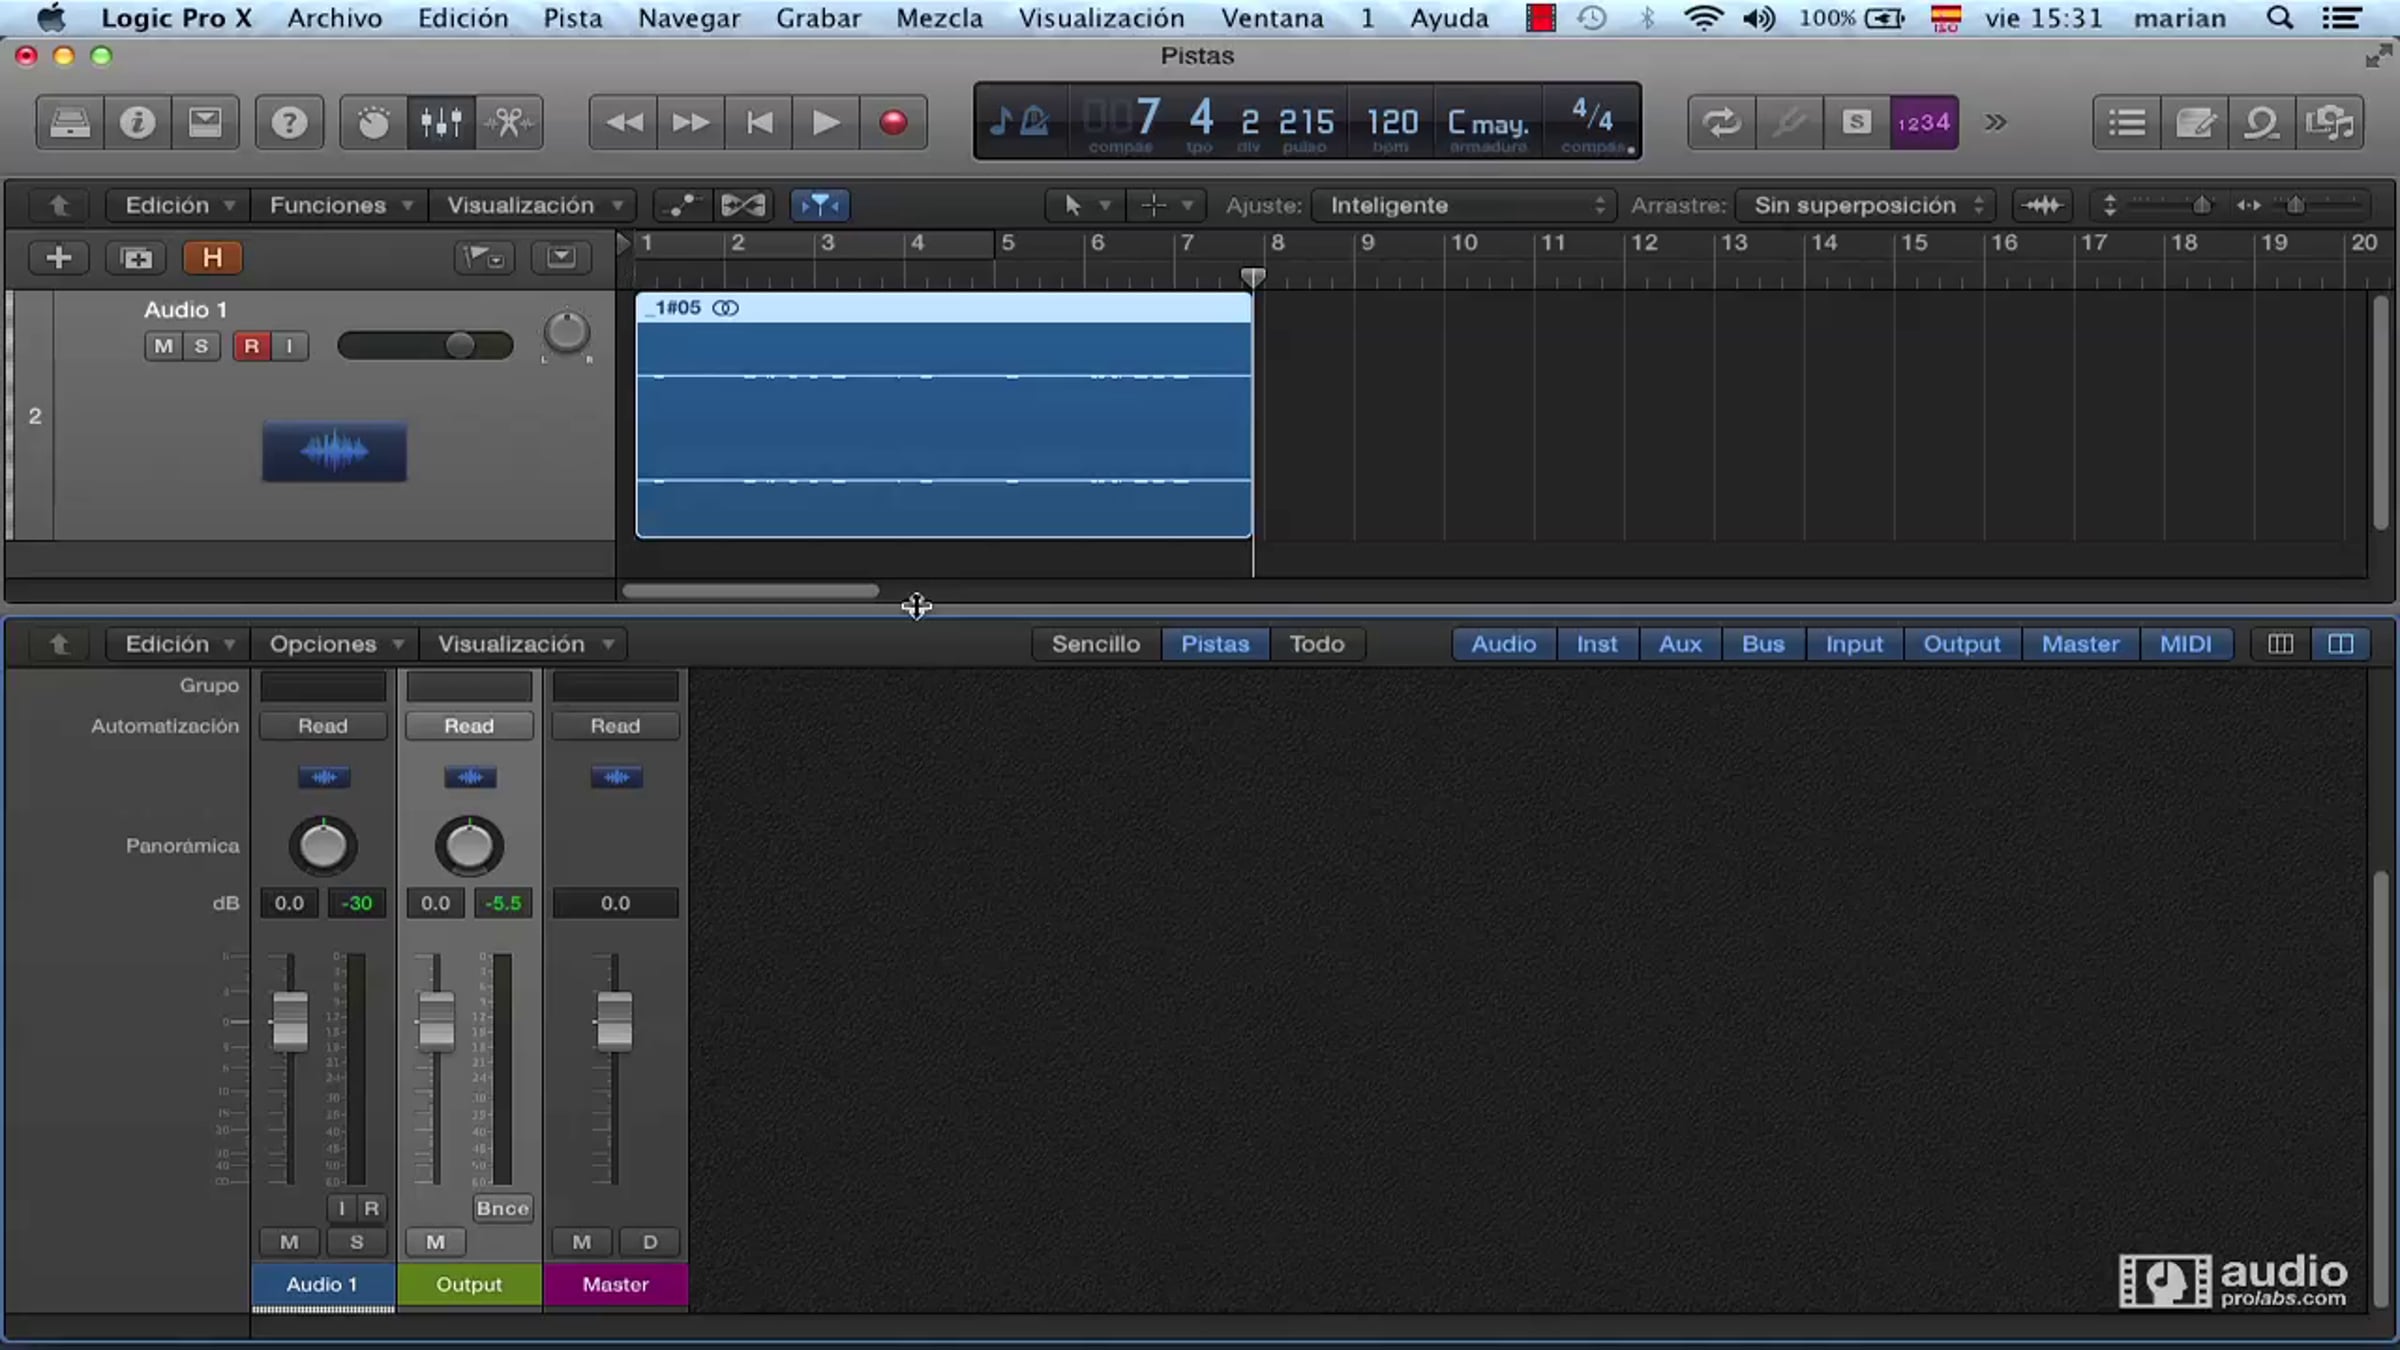Image resolution: width=2400 pixels, height=1350 pixels.
Task: Open the Scissors editors icon
Action: [x=509, y=122]
